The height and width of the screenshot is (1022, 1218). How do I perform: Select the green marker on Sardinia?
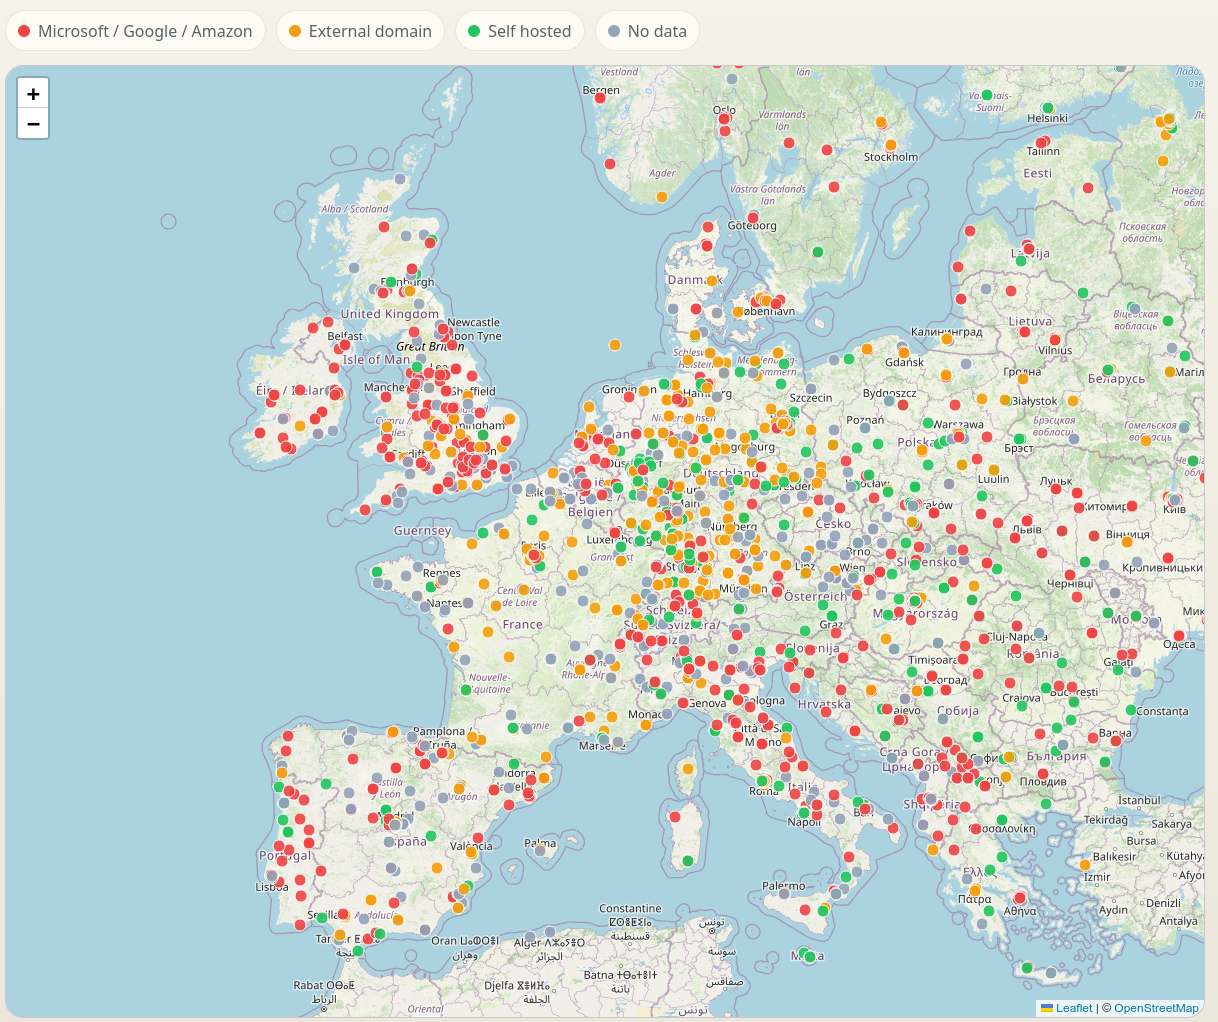tap(688, 861)
